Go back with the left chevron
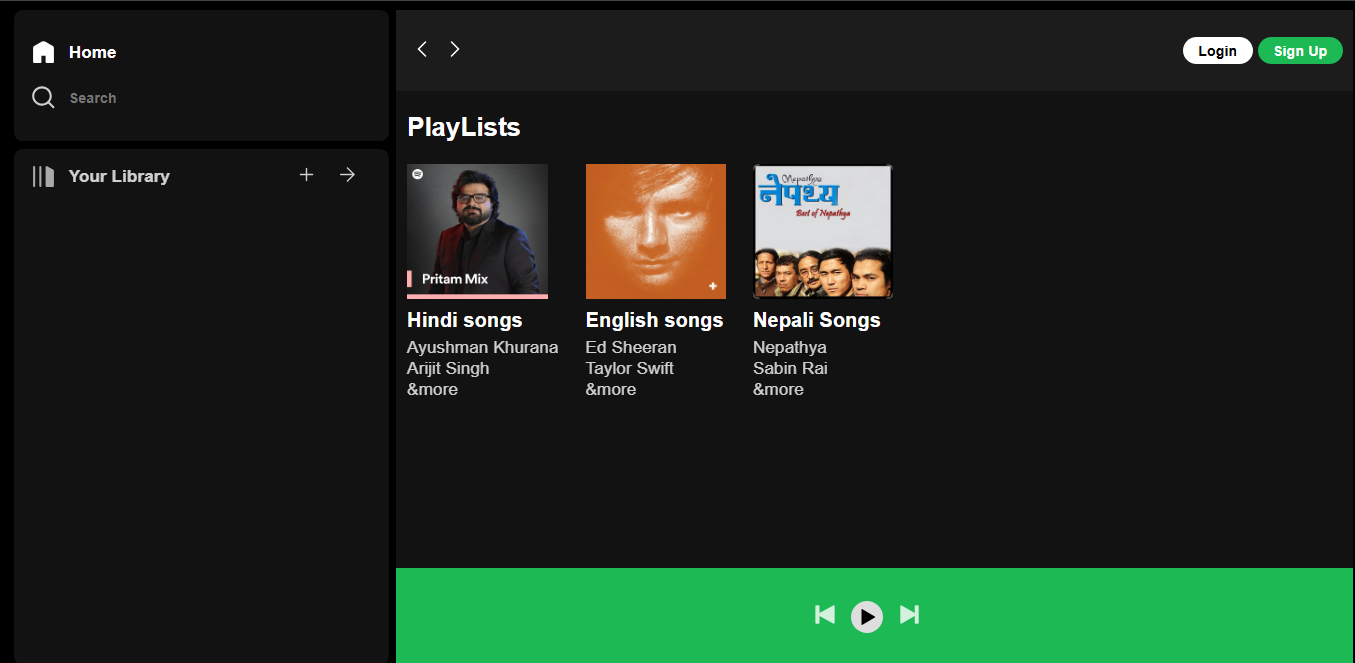 coord(422,49)
